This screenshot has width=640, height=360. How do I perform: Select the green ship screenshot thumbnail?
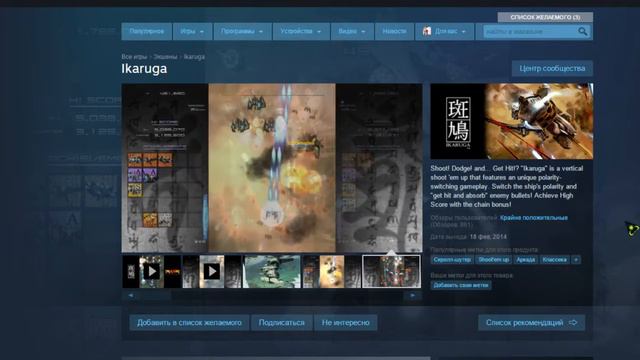point(272,271)
